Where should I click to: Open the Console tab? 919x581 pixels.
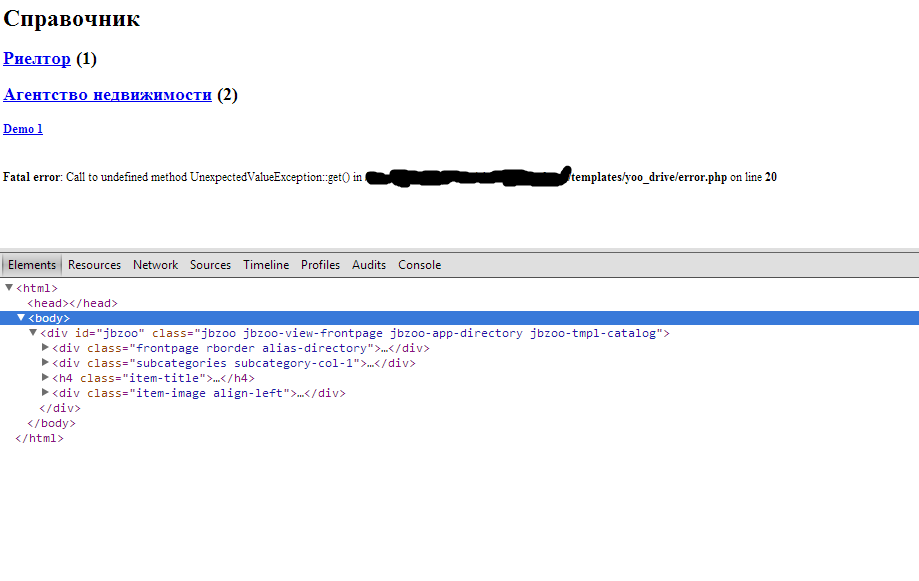tap(419, 265)
